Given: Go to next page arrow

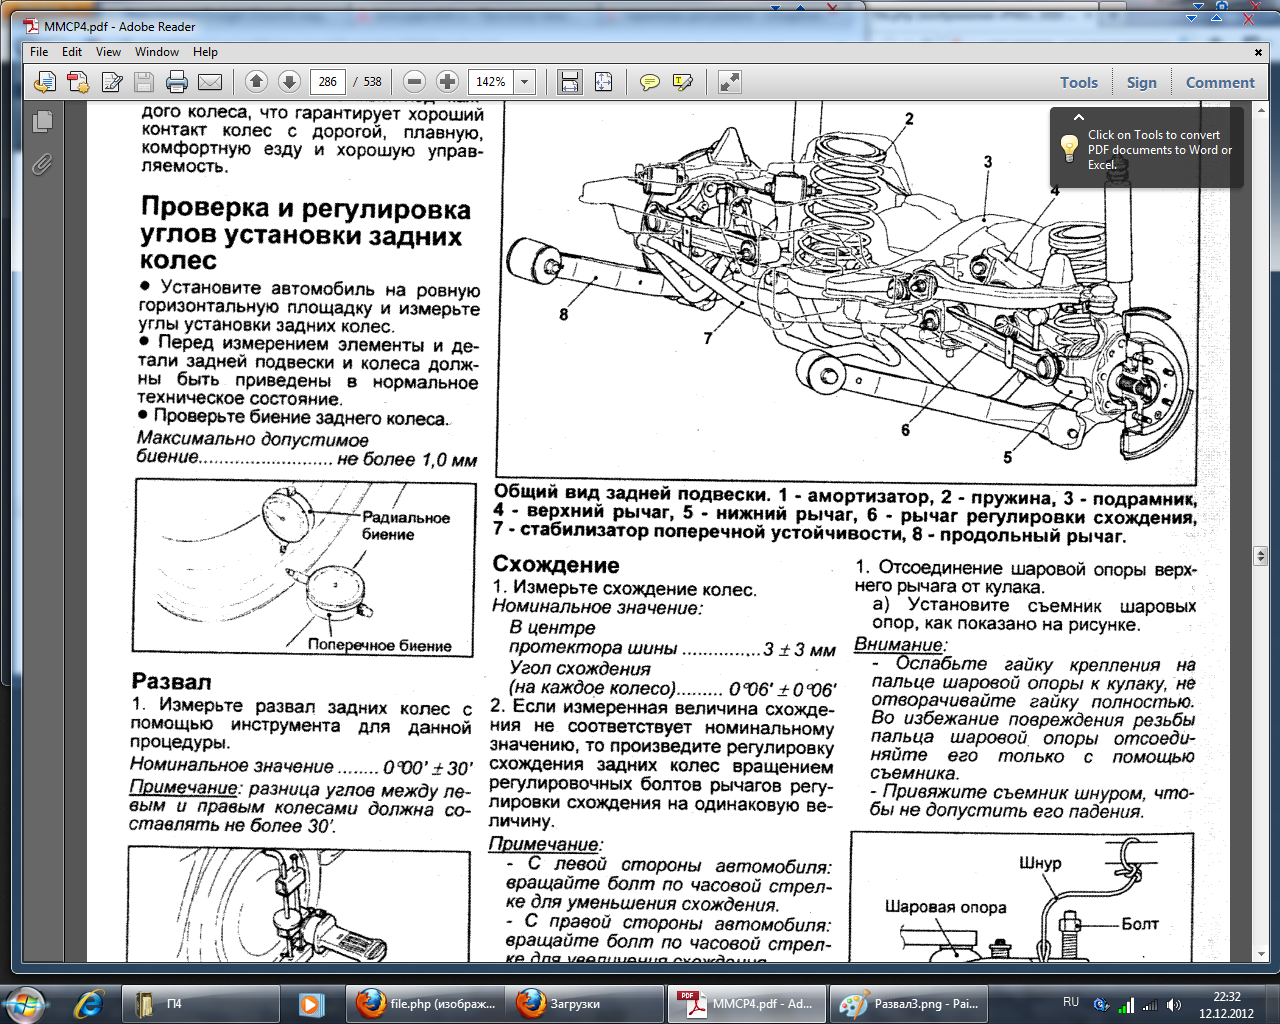Looking at the screenshot, I should (289, 82).
